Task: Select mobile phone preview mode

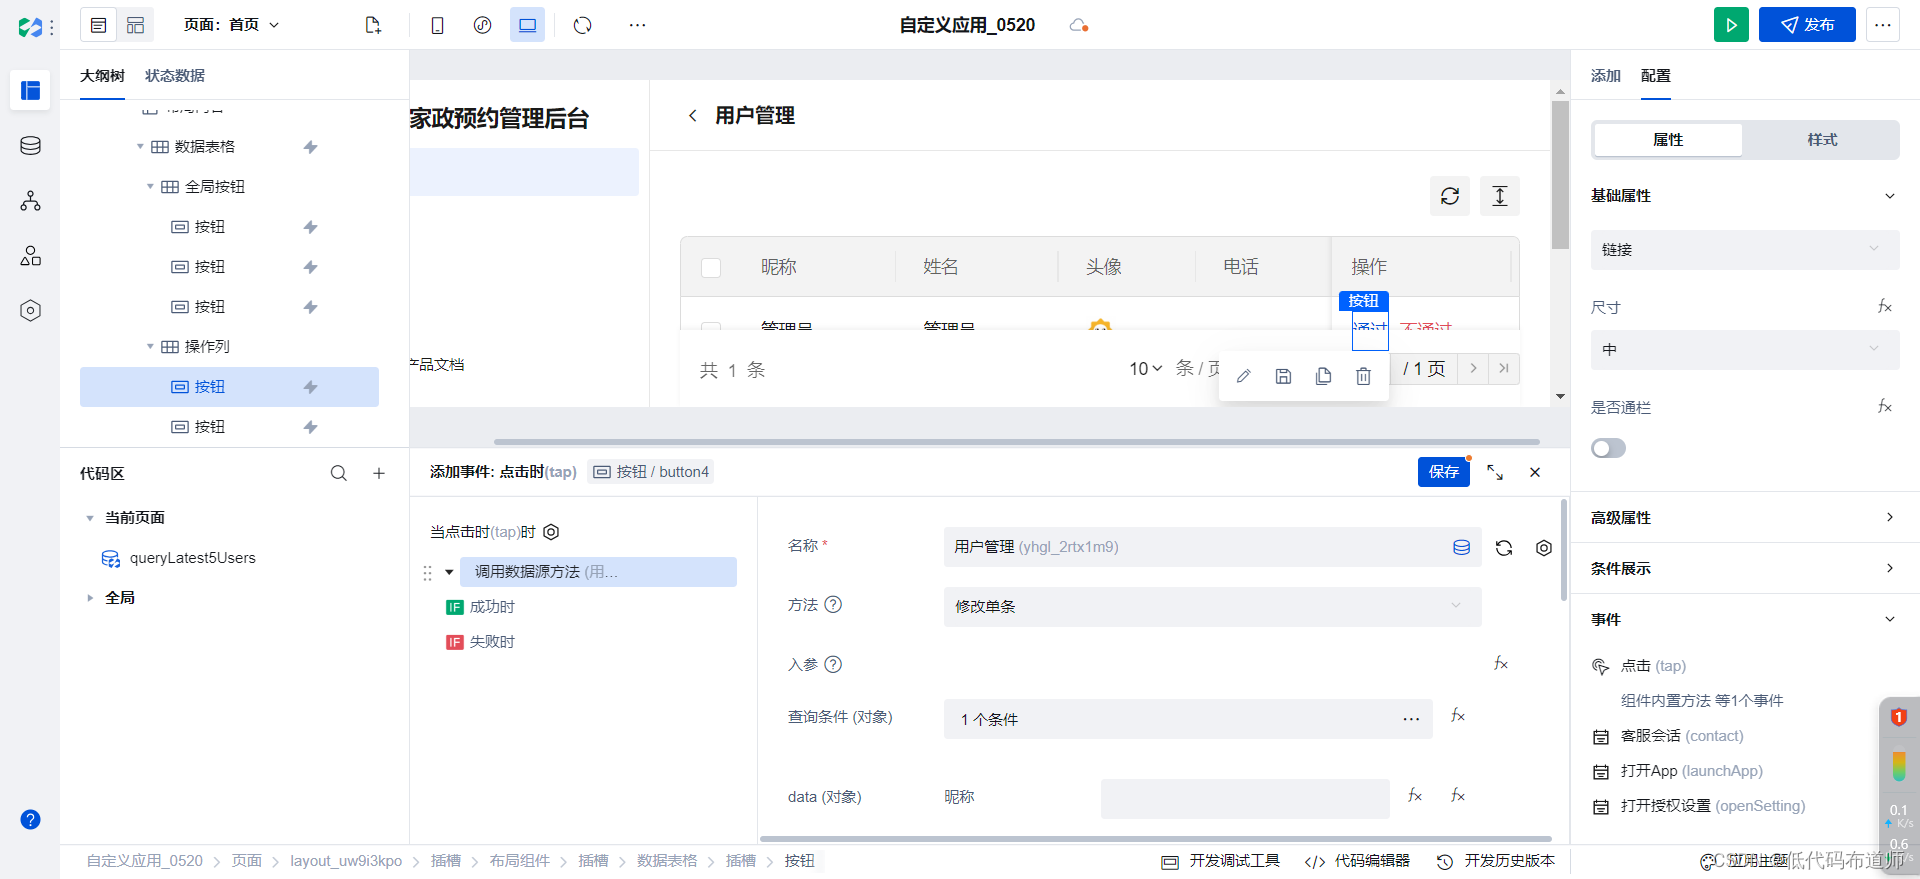Action: pos(437,25)
